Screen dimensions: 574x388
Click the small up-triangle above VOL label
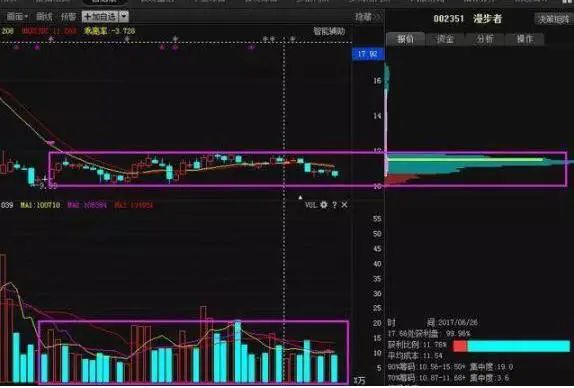[x=300, y=197]
